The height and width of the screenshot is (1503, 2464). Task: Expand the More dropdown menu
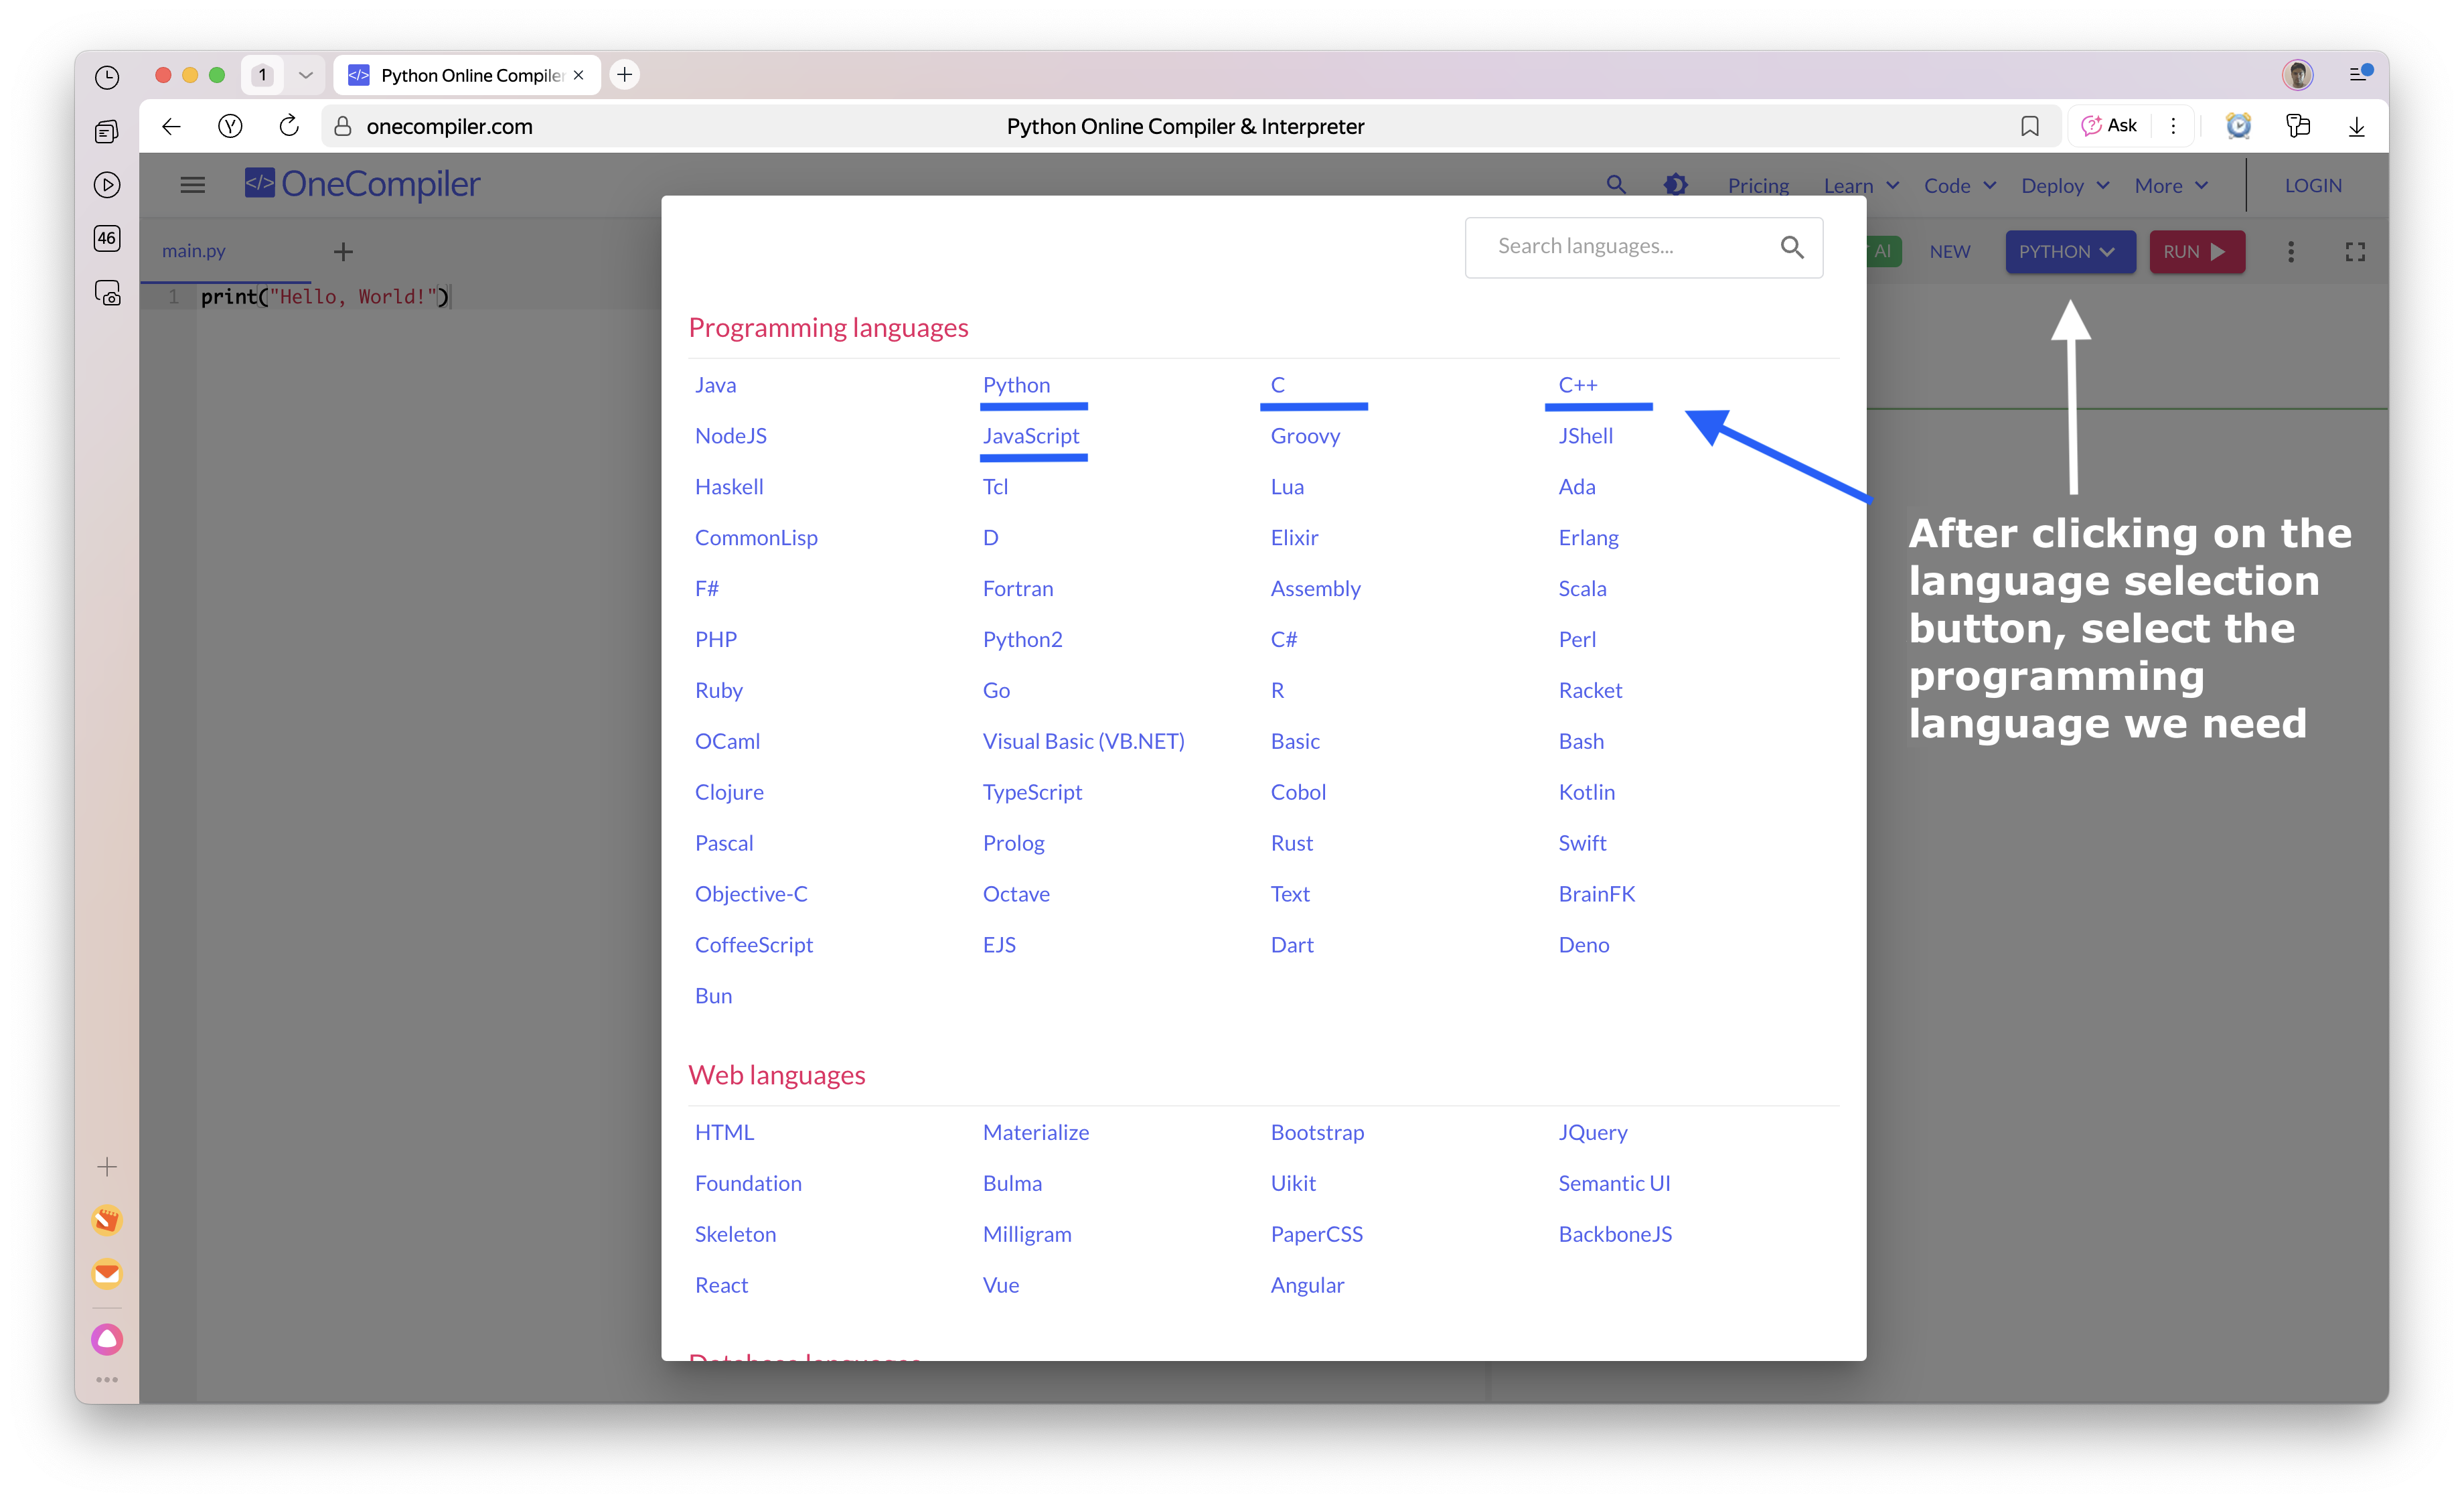coord(2171,186)
